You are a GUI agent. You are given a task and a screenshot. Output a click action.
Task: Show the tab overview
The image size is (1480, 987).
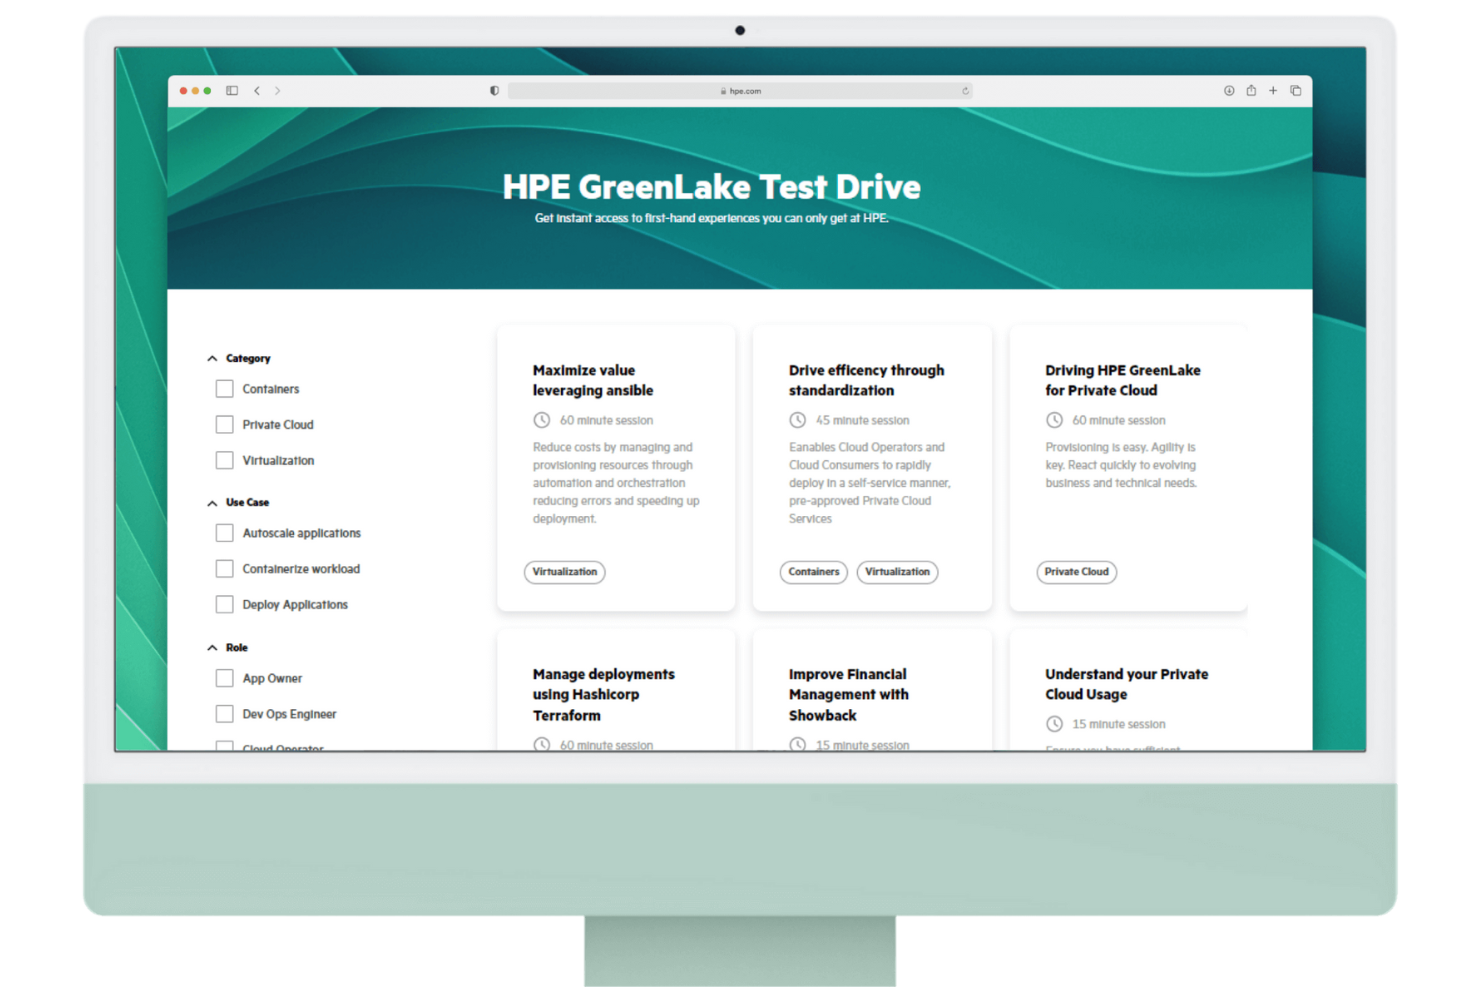pos(1296,90)
